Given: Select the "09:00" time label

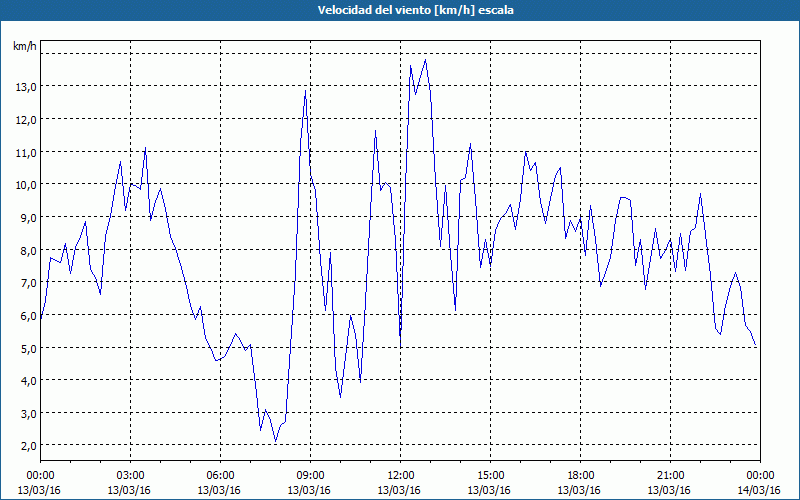Looking at the screenshot, I should pyautogui.click(x=311, y=476).
